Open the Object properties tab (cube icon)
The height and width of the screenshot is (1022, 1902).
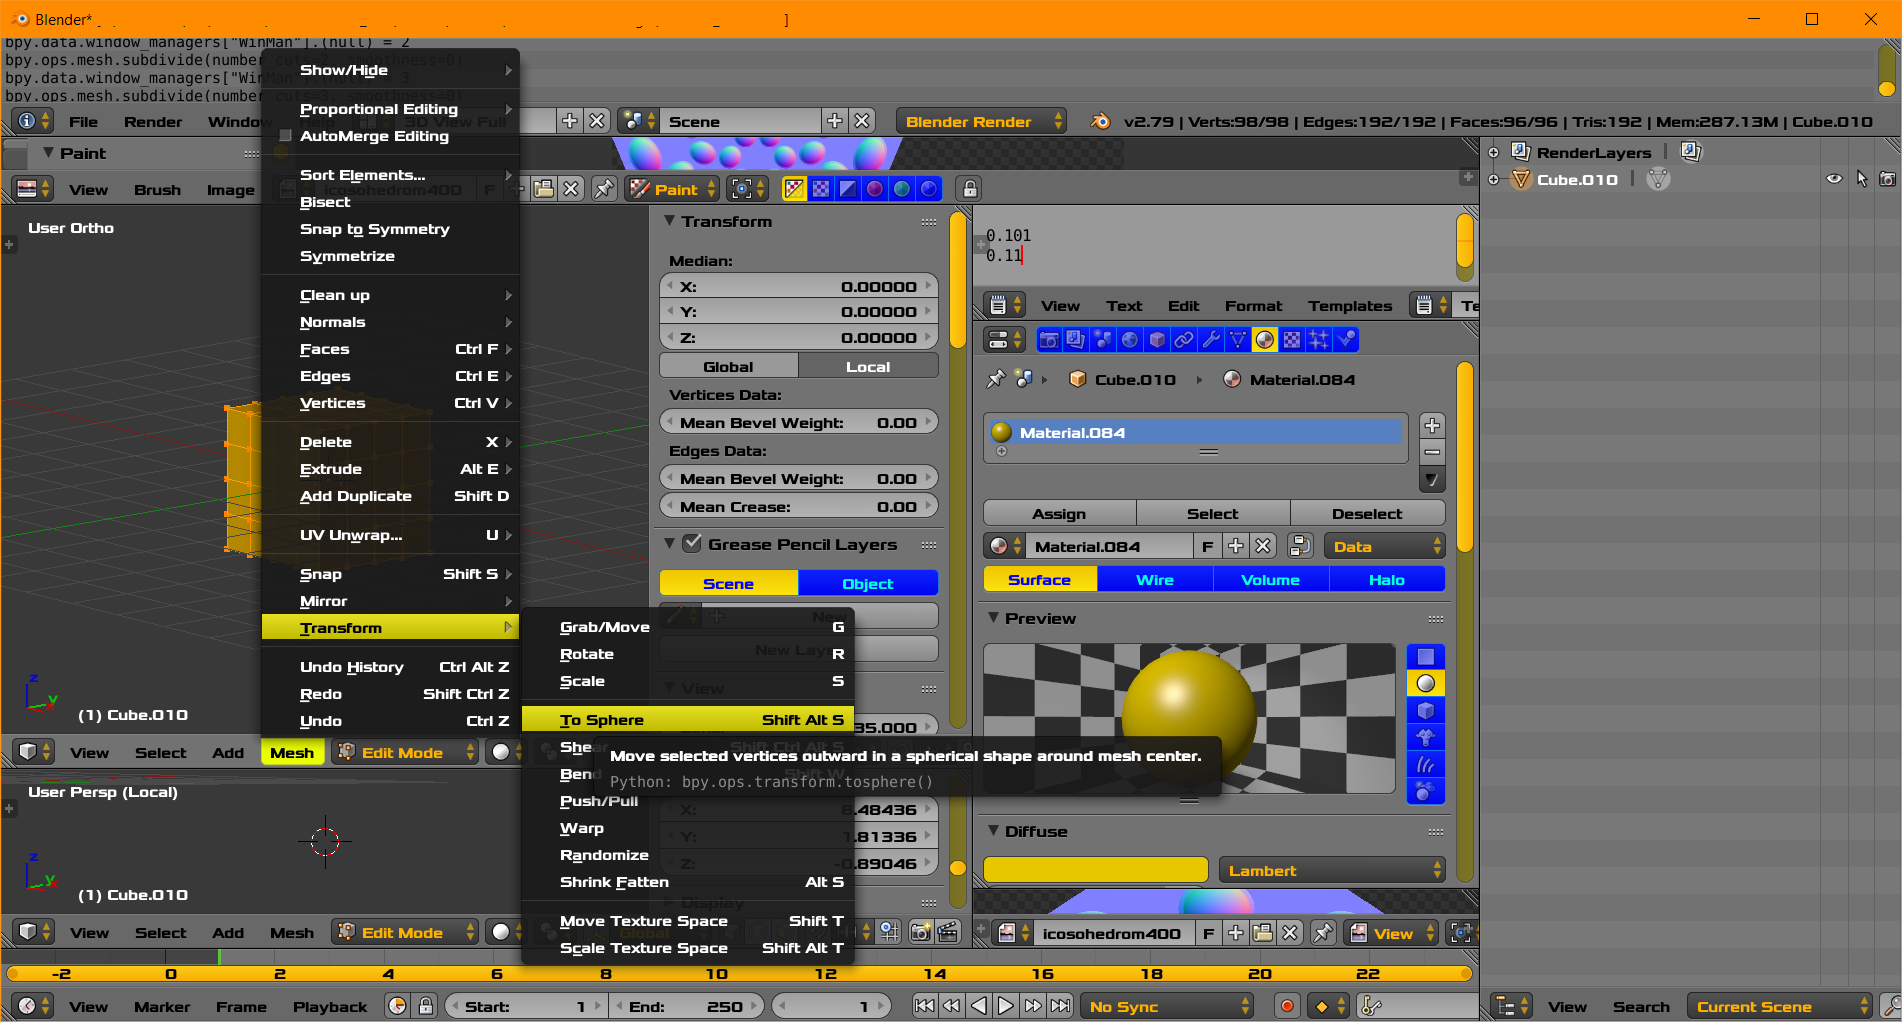[1157, 340]
